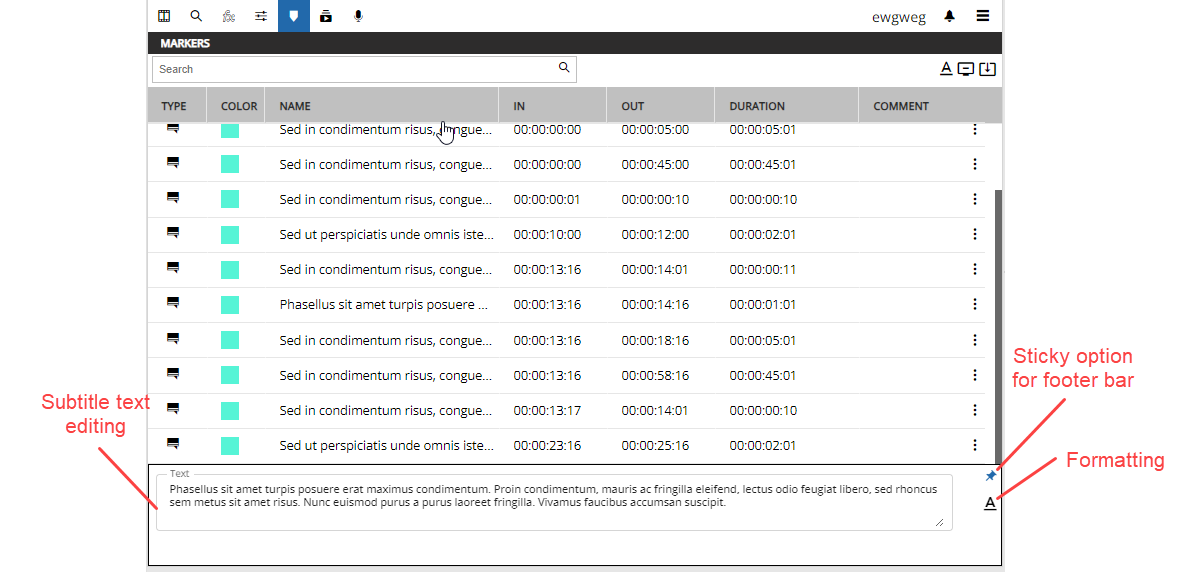Screen dimensions: 1196x572
Task: Click the magnifier icon in top toolbar
Action: pyautogui.click(x=196, y=16)
